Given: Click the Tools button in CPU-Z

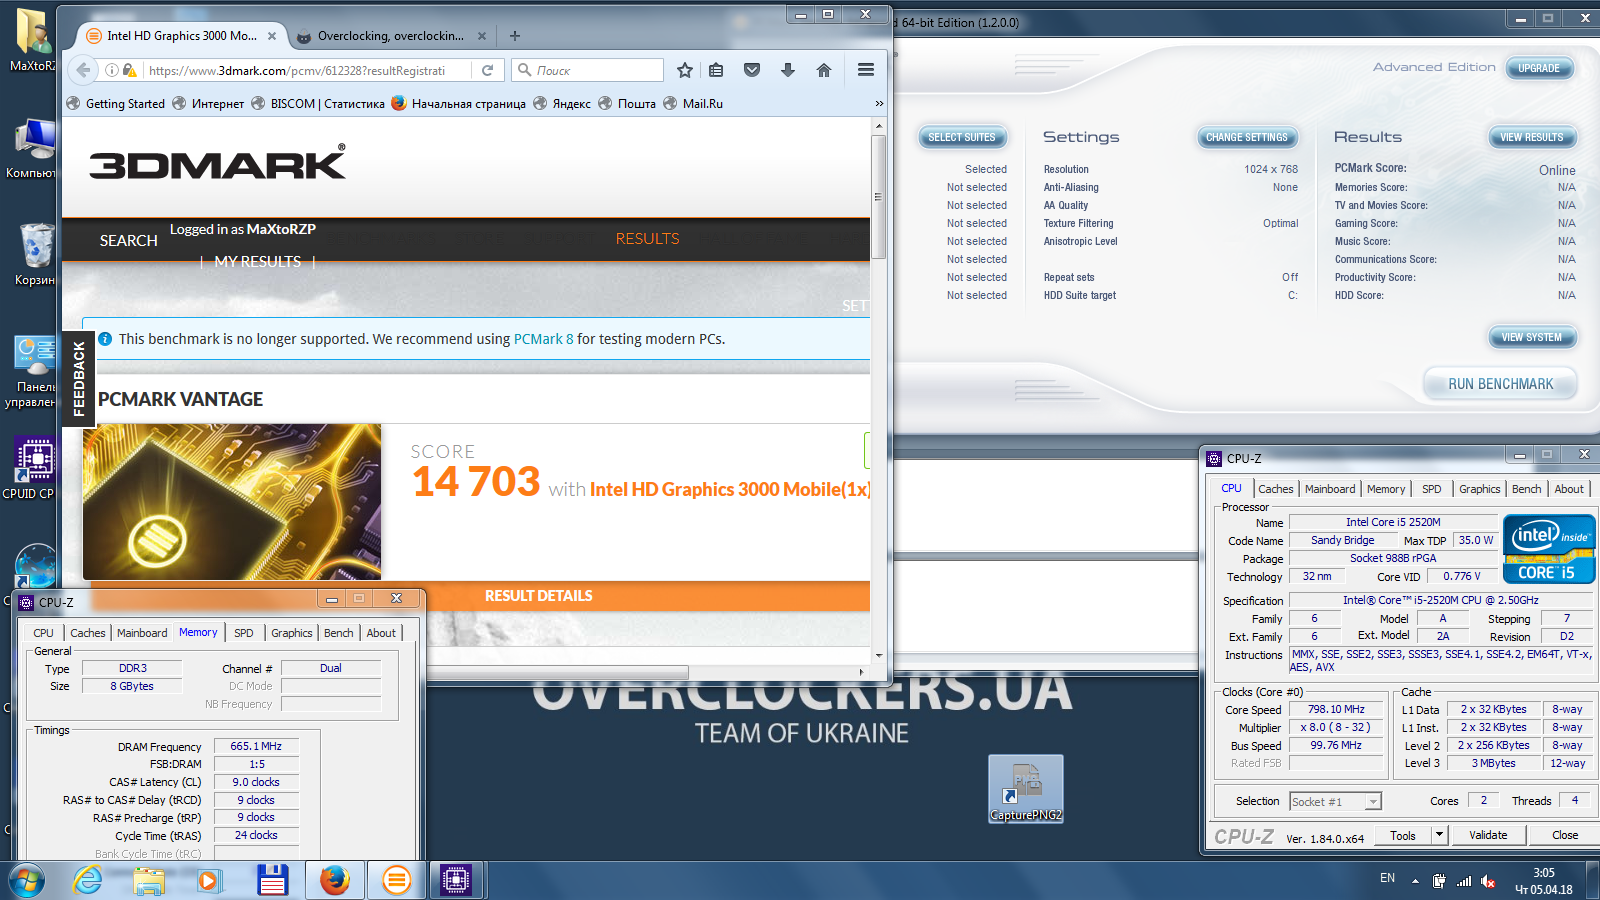Looking at the screenshot, I should (1403, 835).
